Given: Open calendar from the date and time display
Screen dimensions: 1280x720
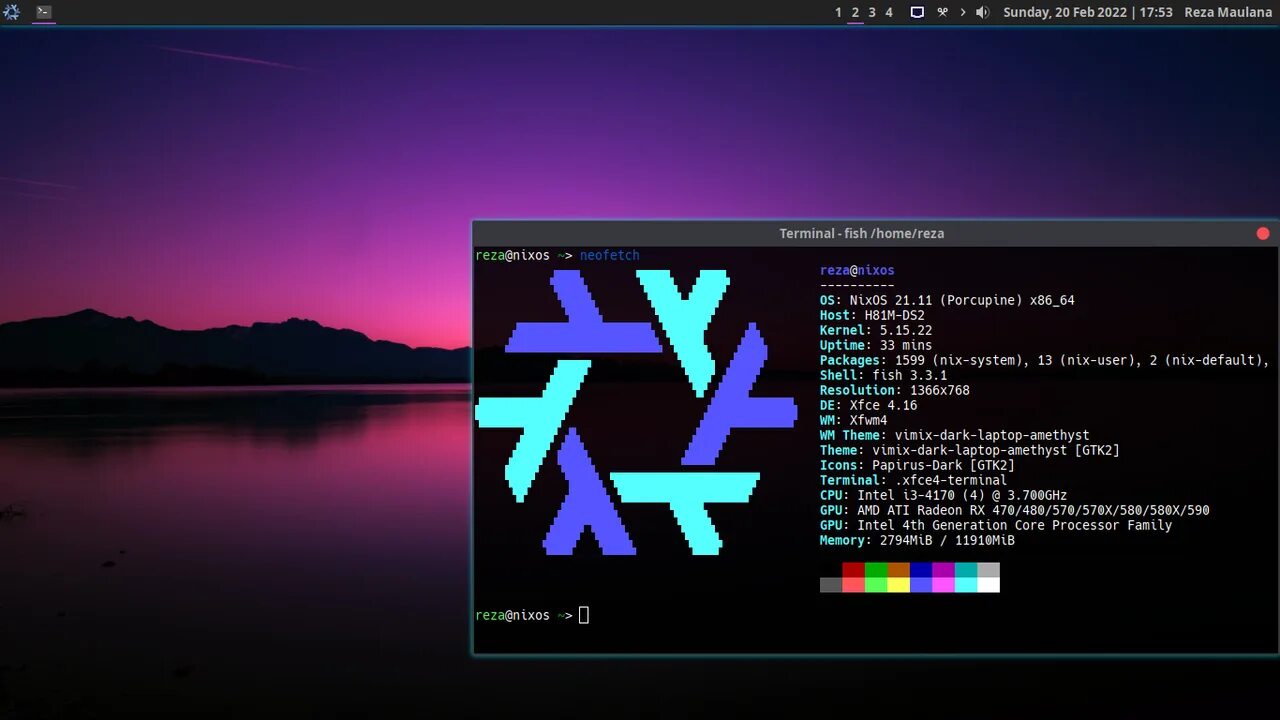Looking at the screenshot, I should pos(1088,12).
